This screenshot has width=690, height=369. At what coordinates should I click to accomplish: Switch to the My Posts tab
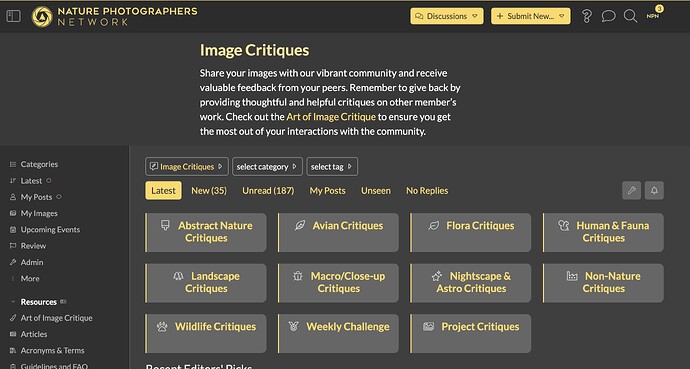327,190
